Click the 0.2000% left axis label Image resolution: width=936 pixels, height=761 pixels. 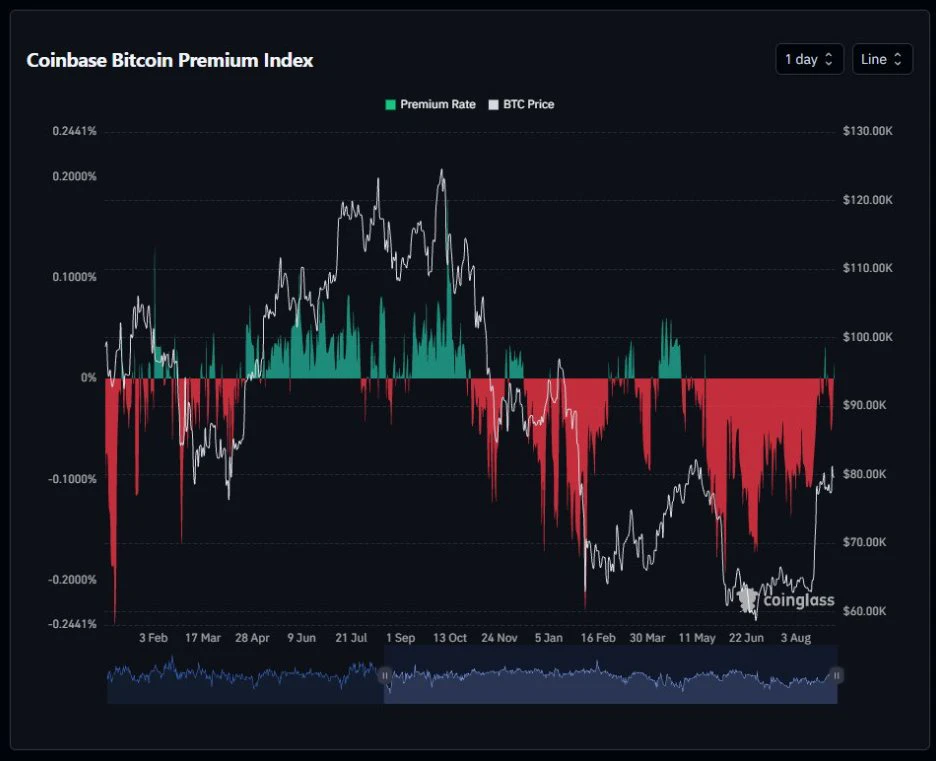74,176
